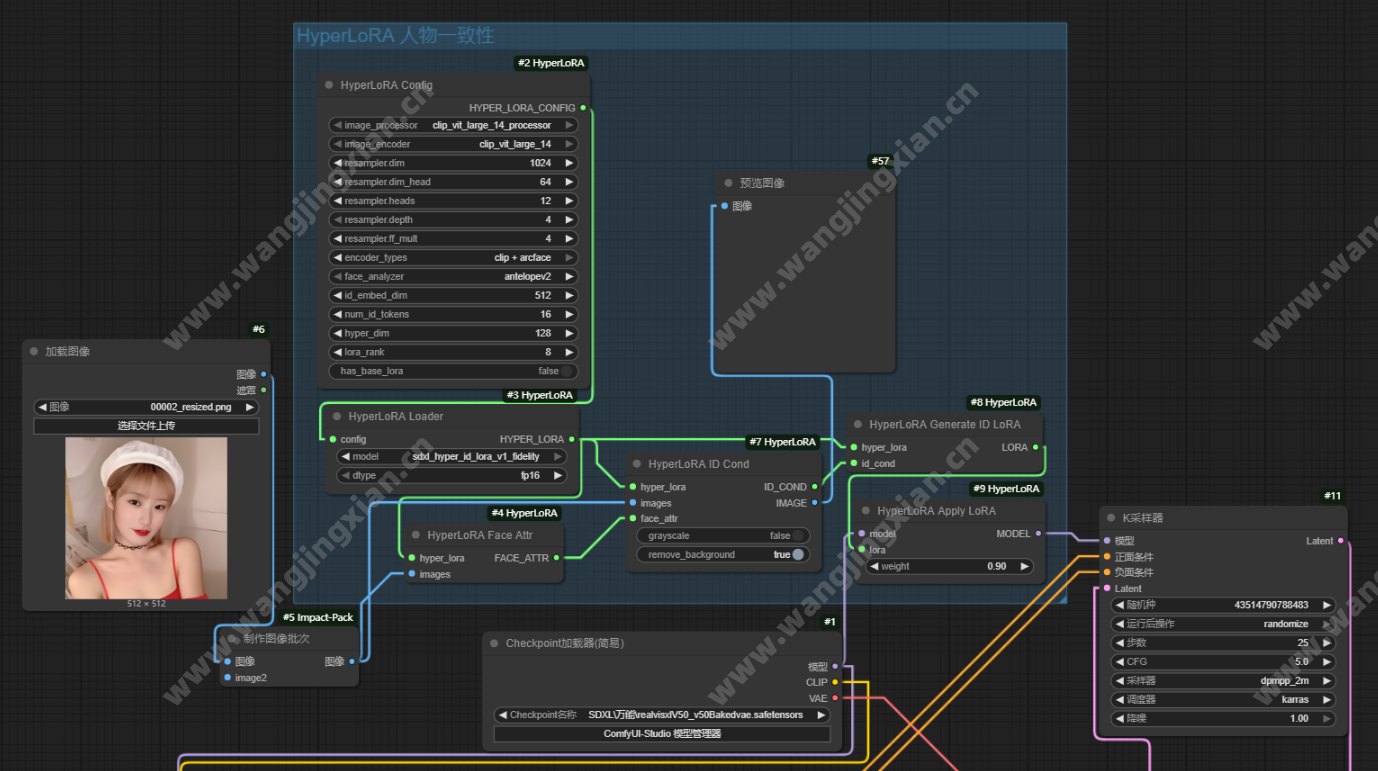Decrease the weight value with its left arrow
1378x771 pixels.
click(x=874, y=566)
